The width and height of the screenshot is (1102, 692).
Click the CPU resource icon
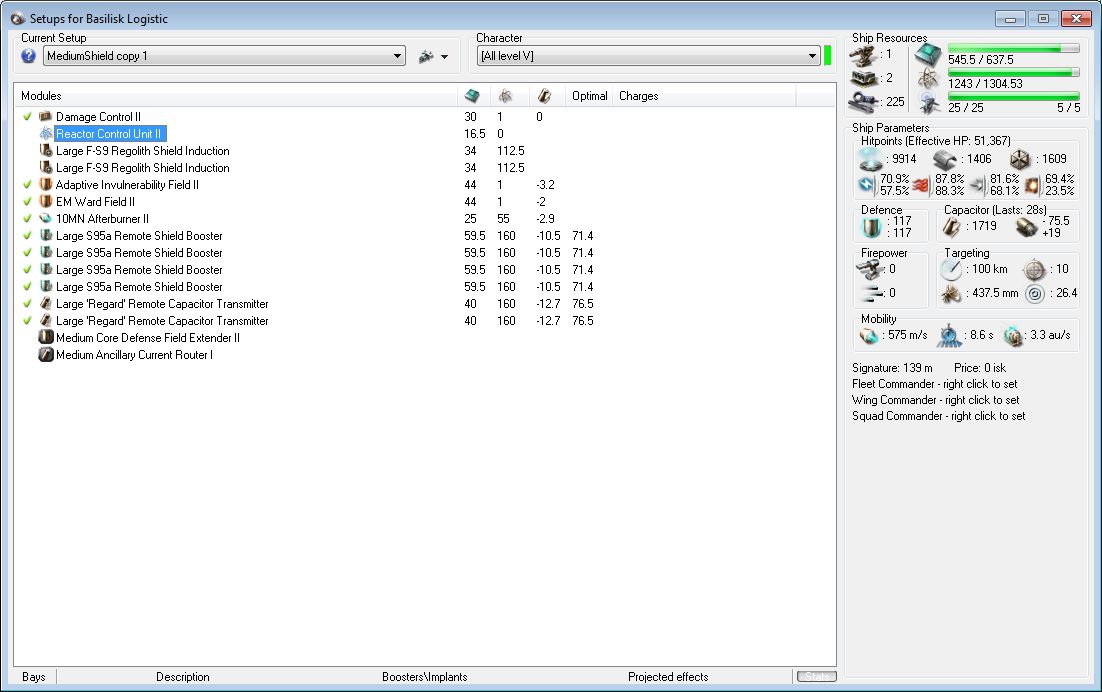click(x=928, y=55)
